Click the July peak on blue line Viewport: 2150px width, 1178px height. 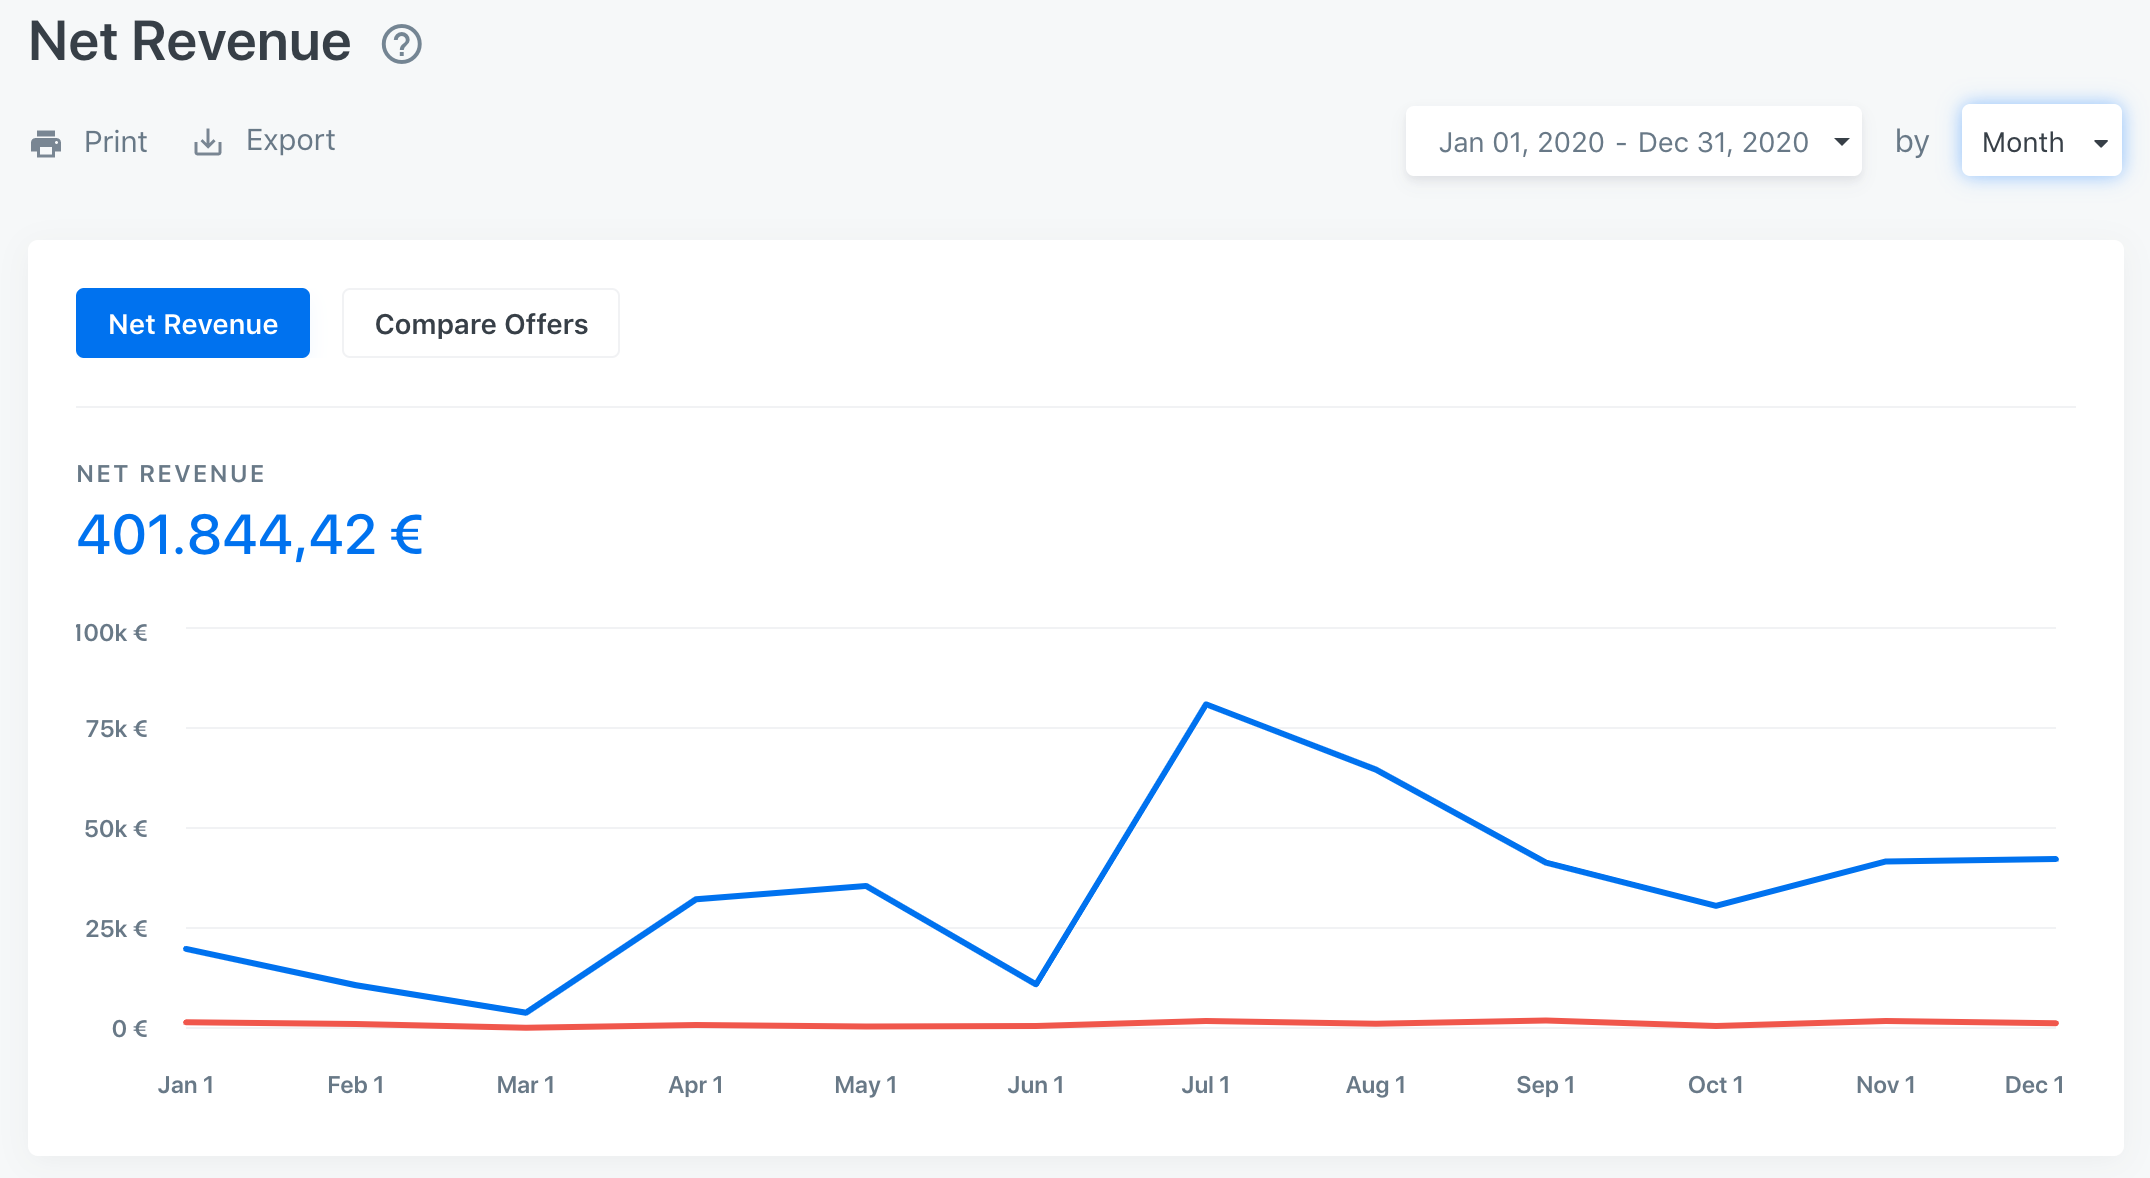[x=1206, y=705]
